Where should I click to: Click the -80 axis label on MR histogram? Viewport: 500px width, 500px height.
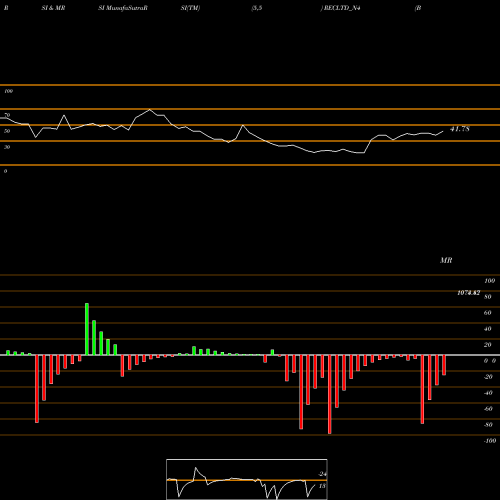pos(488,425)
